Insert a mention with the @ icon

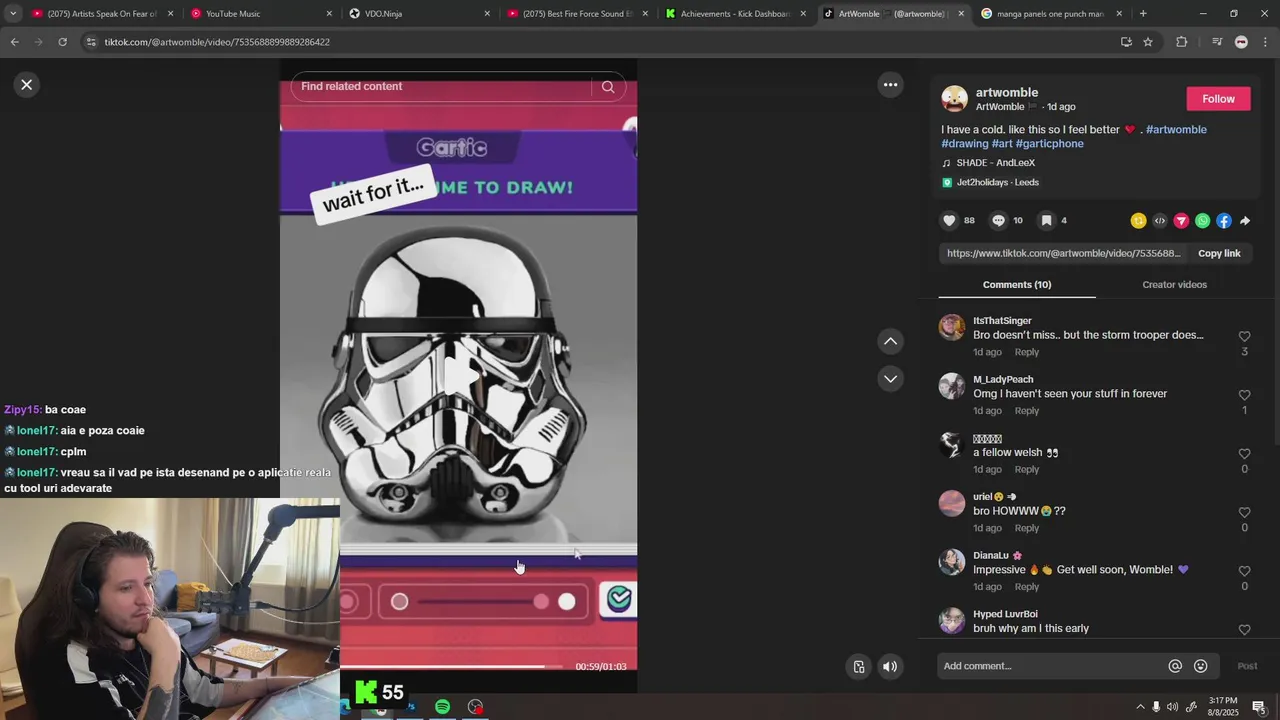1175,666
